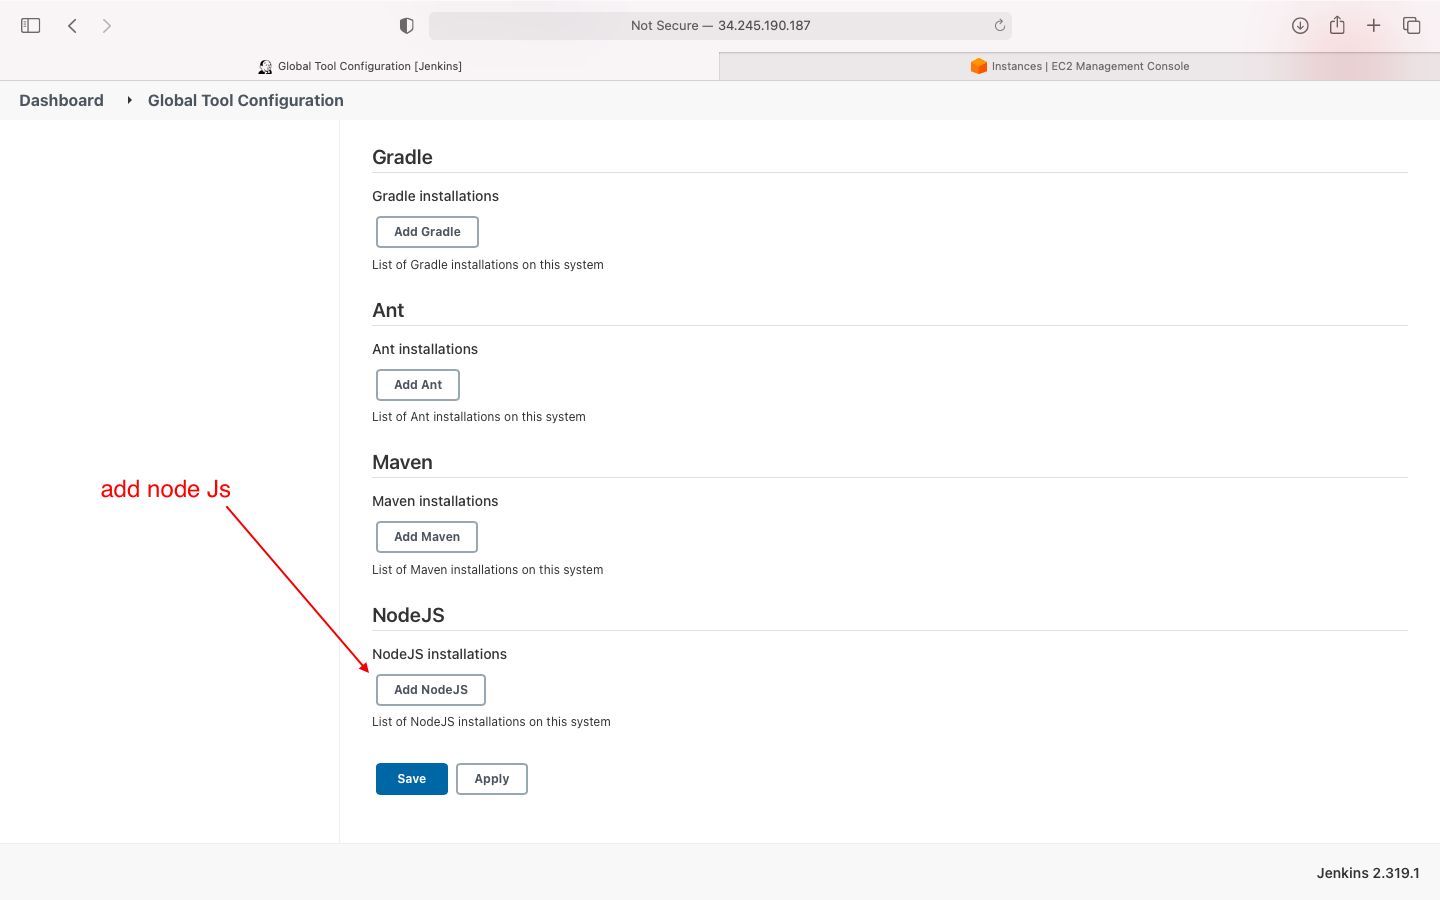1440x900 pixels.
Task: Switch to Global Tool Configuration [Jenkins] tab
Action: point(360,66)
